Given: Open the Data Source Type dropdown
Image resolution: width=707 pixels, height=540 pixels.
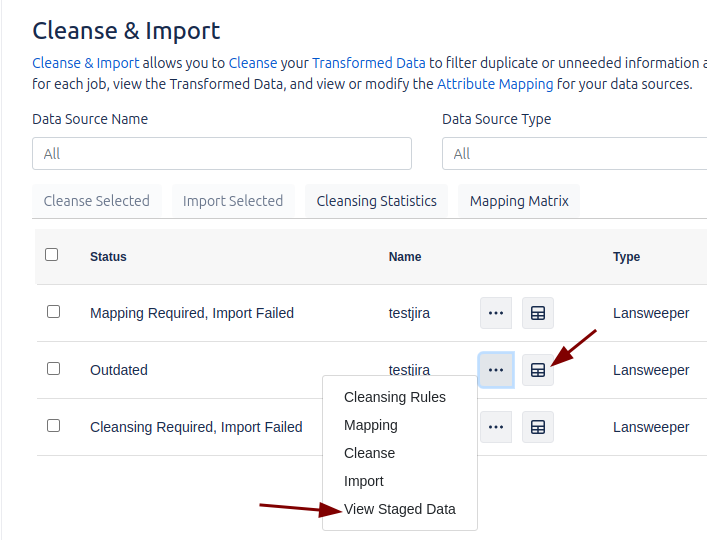Looking at the screenshot, I should (574, 154).
